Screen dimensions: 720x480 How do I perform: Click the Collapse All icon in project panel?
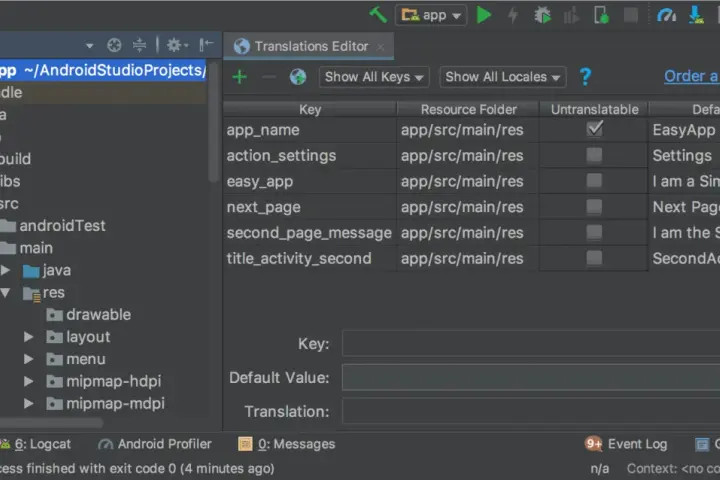point(139,45)
